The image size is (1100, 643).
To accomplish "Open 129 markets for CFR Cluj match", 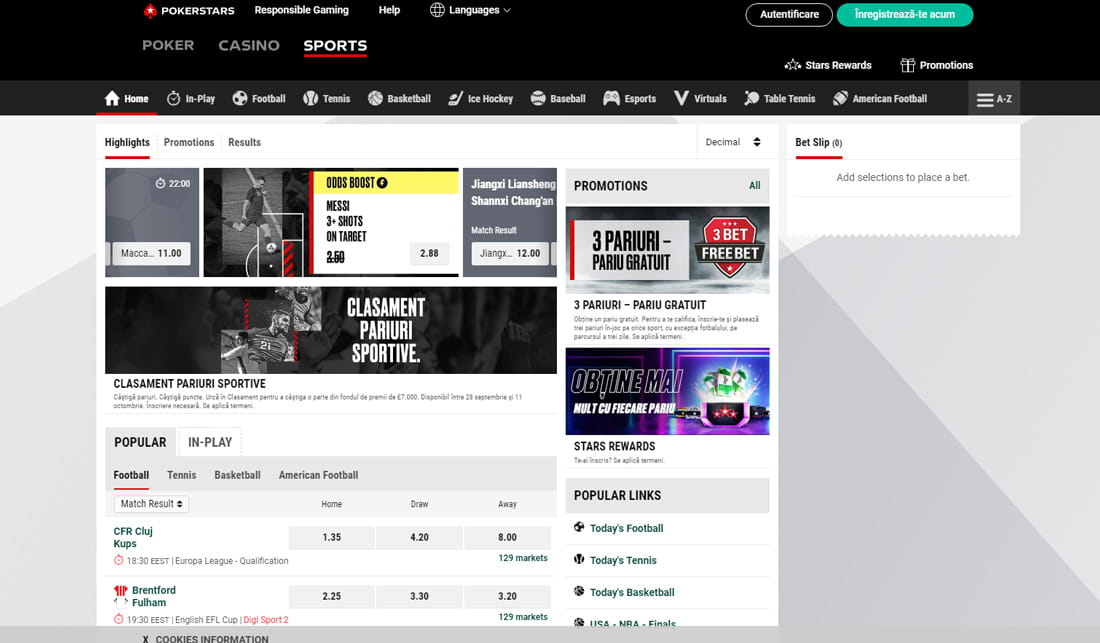I will point(523,558).
